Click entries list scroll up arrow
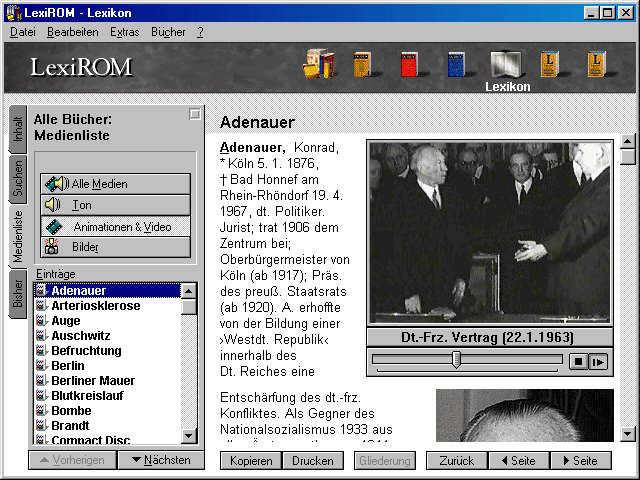The image size is (640, 480). coord(189,291)
